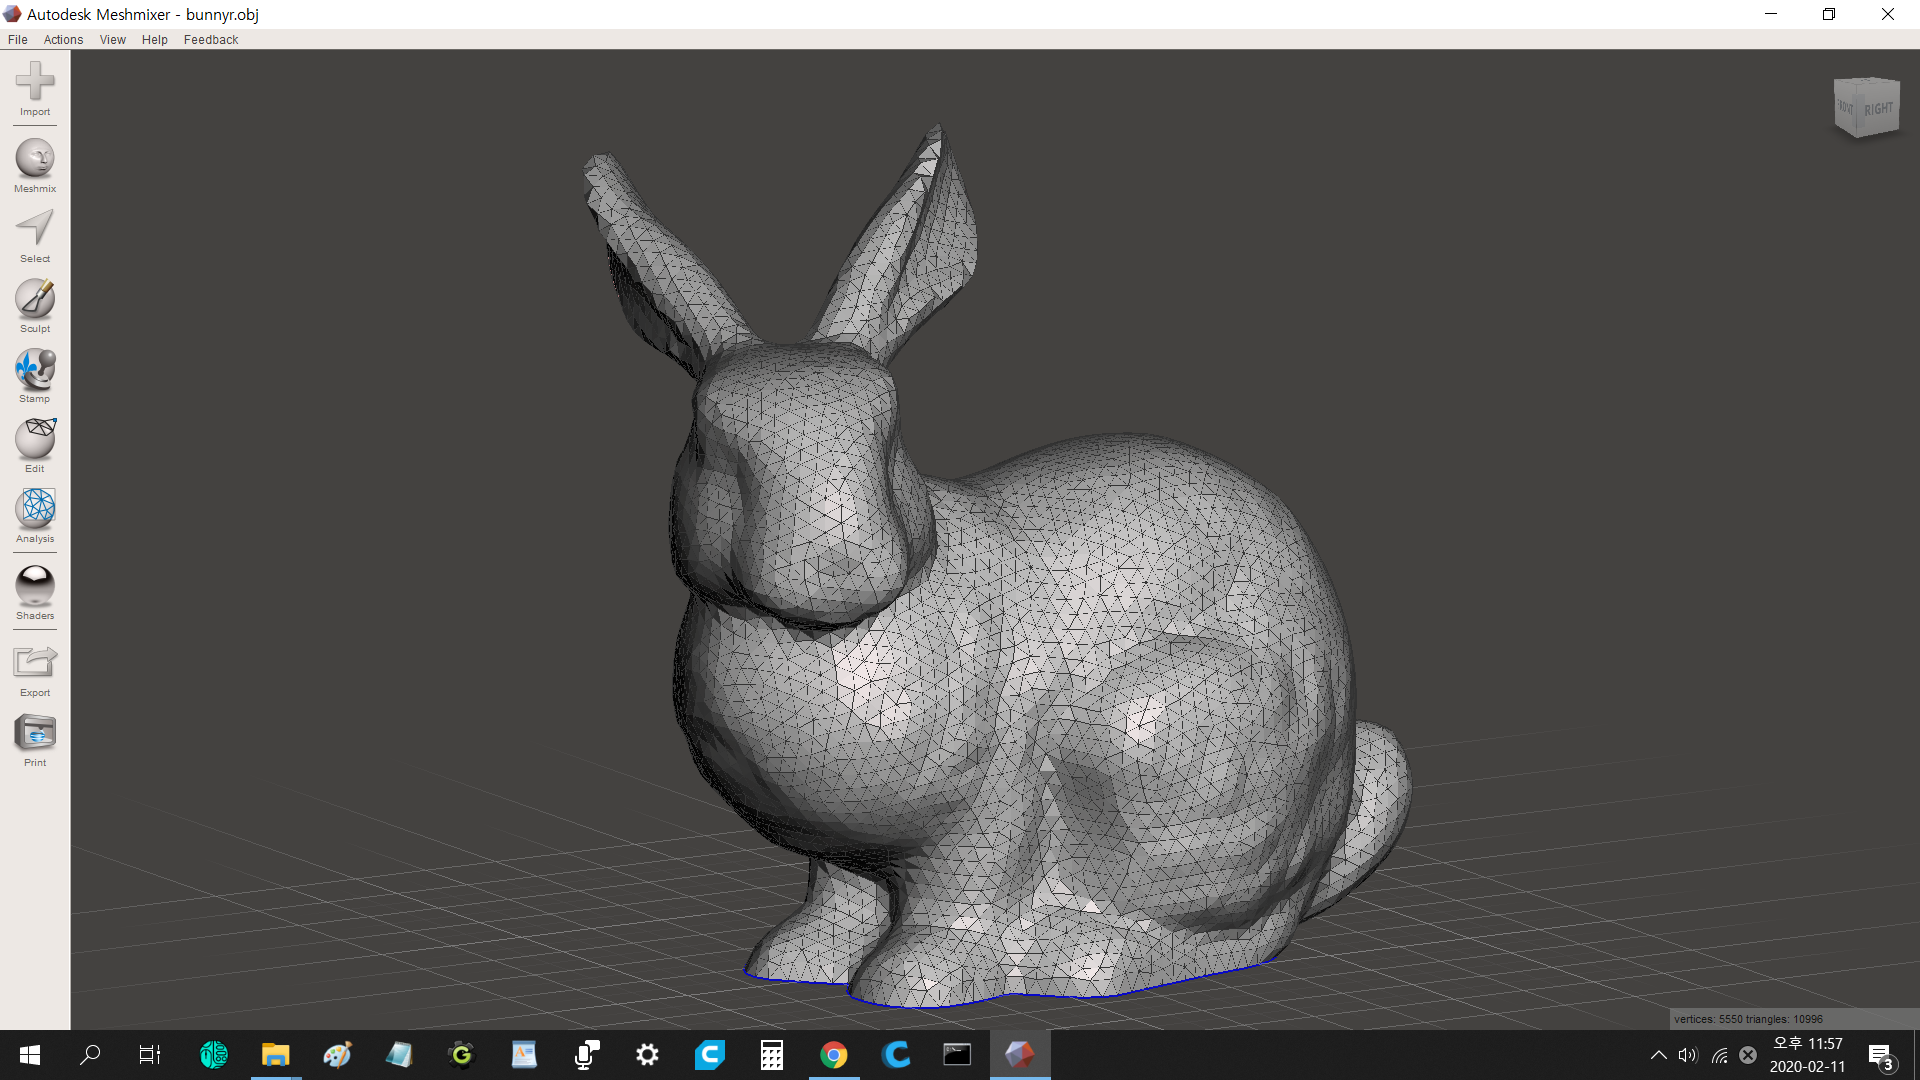Image resolution: width=1920 pixels, height=1080 pixels.
Task: Open the Actions menu
Action: tap(63, 40)
